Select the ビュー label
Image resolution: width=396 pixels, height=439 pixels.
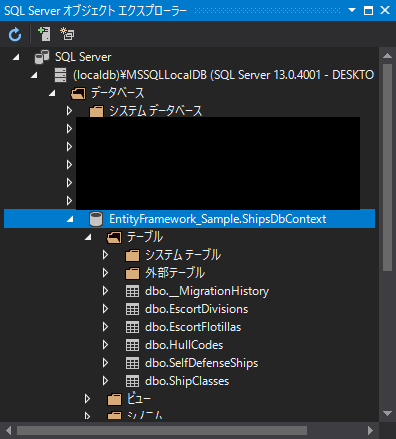pos(139,399)
